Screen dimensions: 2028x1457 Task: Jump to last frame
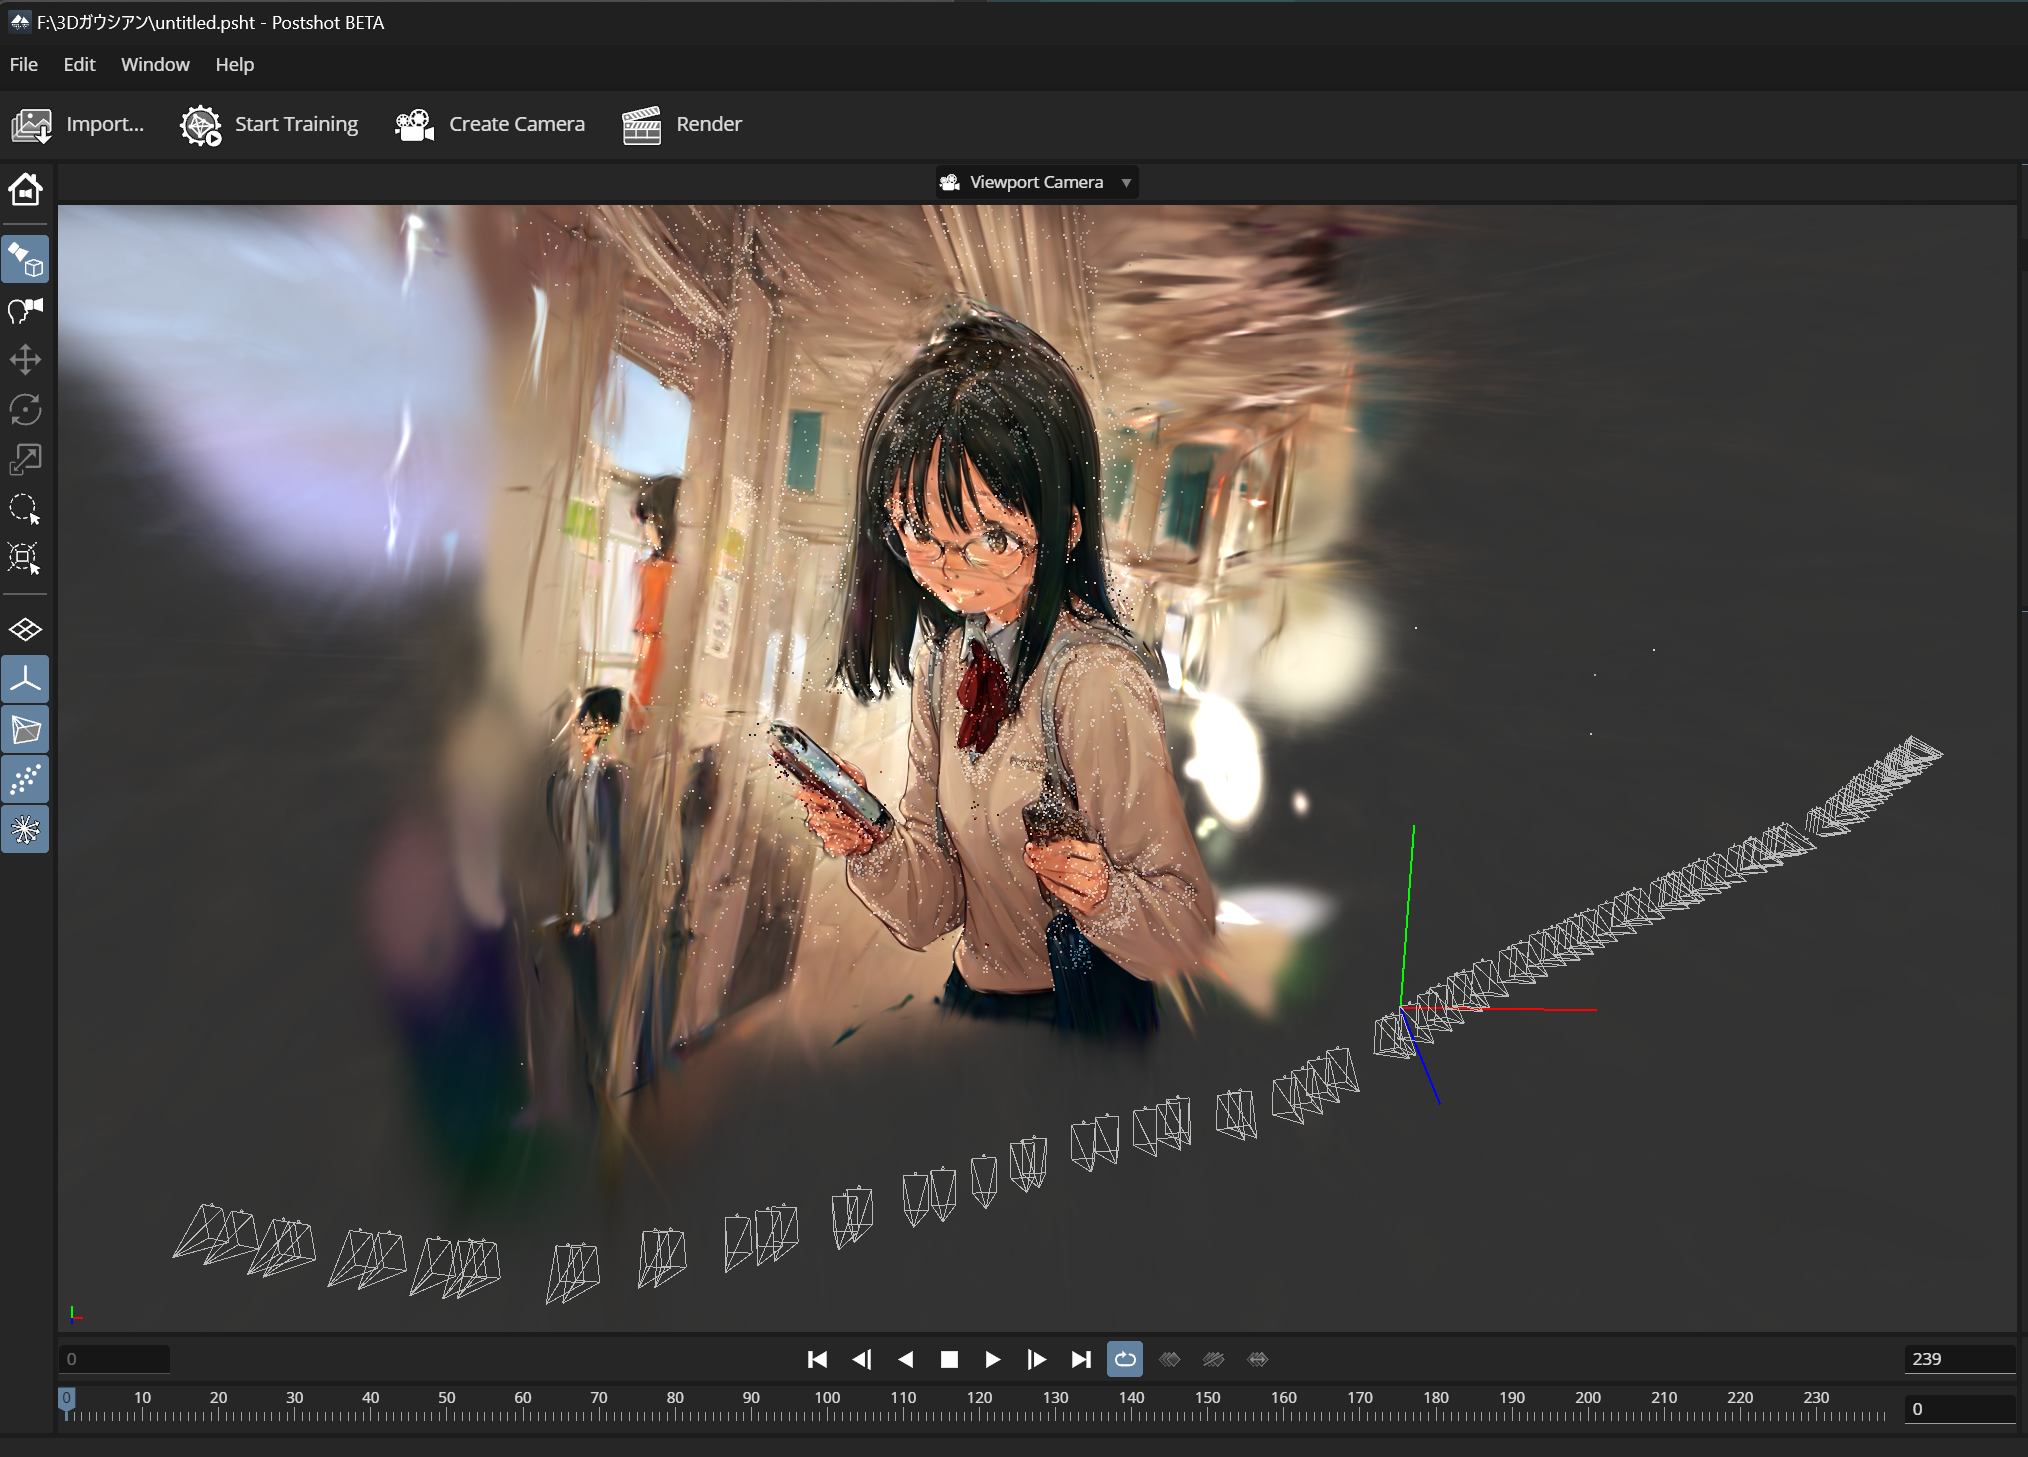pyautogui.click(x=1081, y=1360)
